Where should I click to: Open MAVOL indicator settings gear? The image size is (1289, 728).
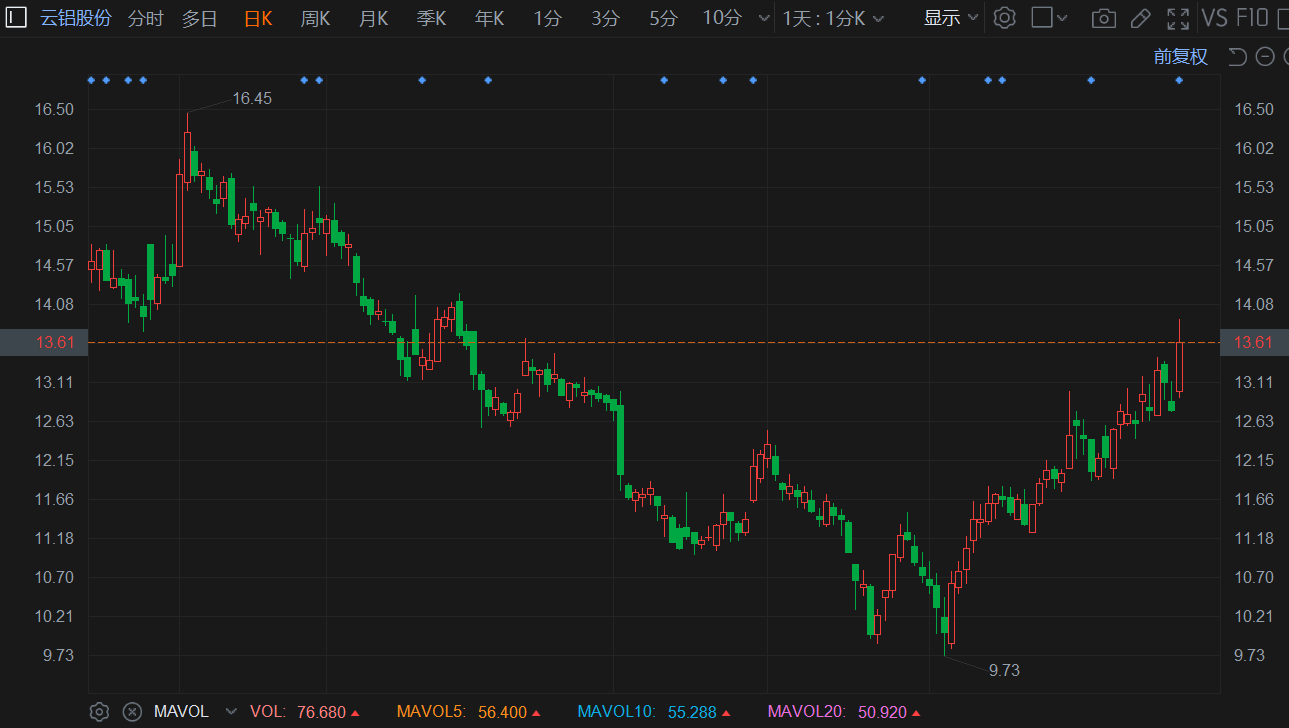click(99, 712)
